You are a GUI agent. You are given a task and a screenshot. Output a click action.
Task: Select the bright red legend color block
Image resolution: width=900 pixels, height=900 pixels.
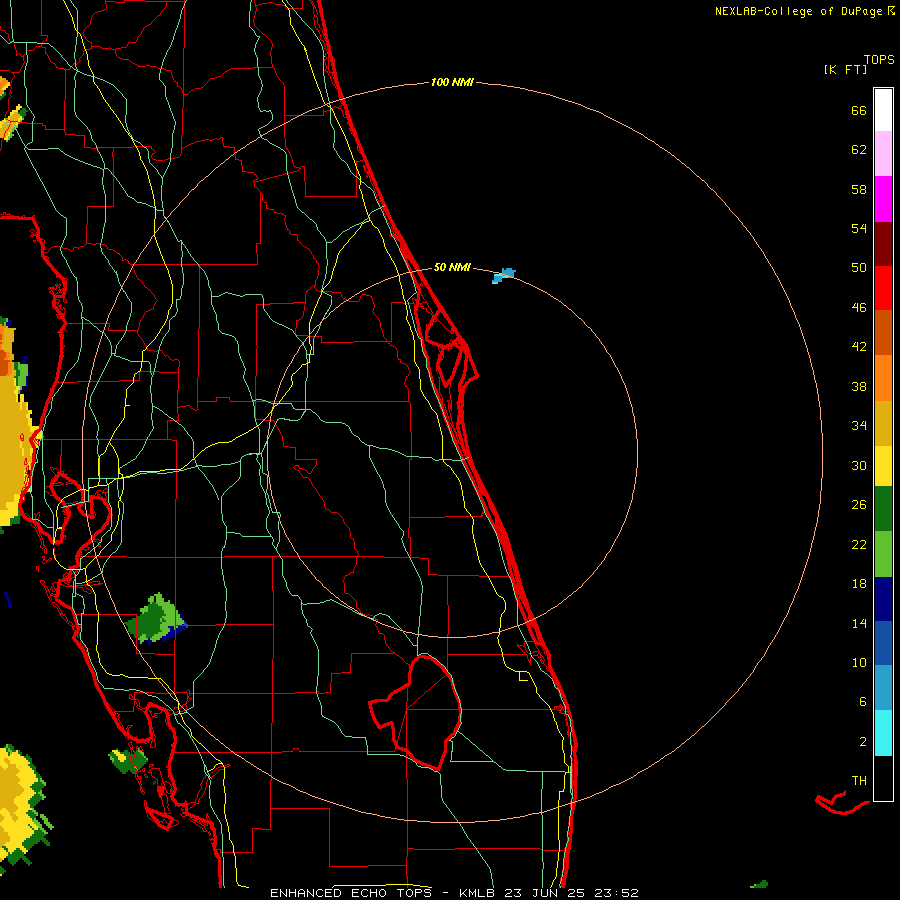coord(883,288)
